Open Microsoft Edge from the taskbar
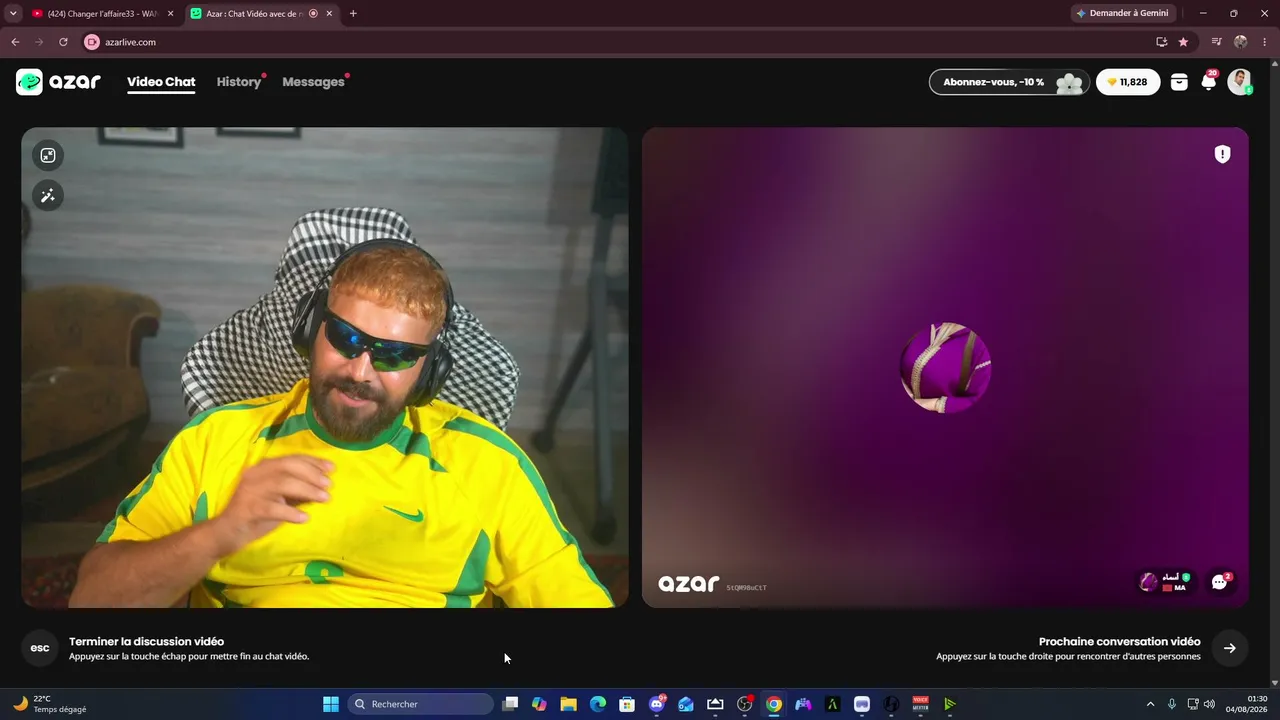Screen dimensions: 1280x720 (598, 704)
